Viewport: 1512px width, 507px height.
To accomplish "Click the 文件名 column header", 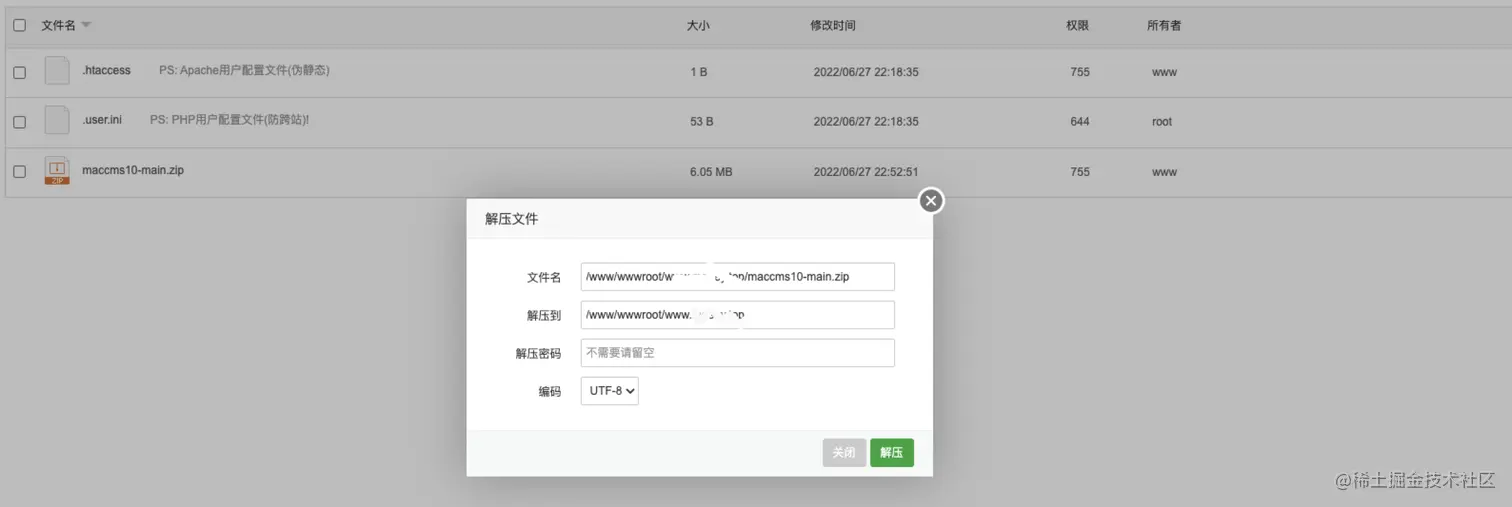I will tap(58, 25).
